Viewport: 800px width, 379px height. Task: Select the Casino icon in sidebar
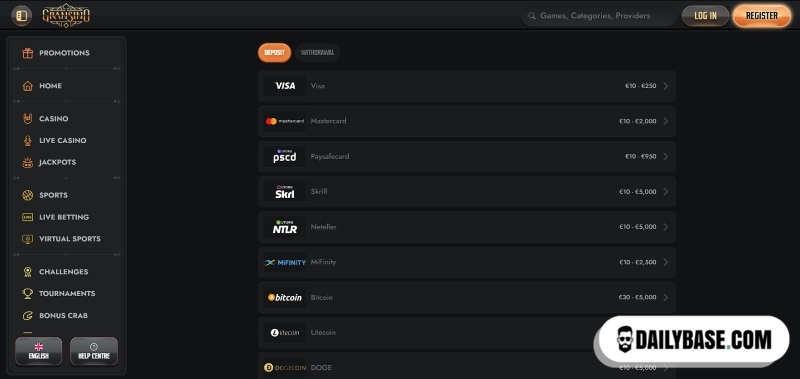[28, 118]
